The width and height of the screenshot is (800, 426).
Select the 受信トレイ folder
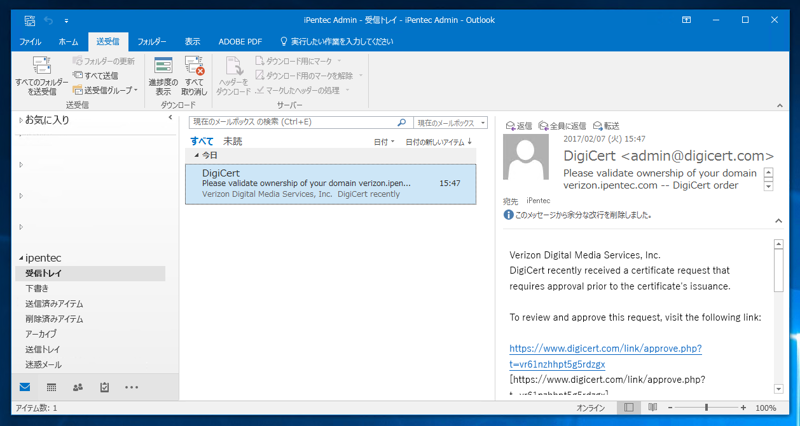(x=90, y=273)
